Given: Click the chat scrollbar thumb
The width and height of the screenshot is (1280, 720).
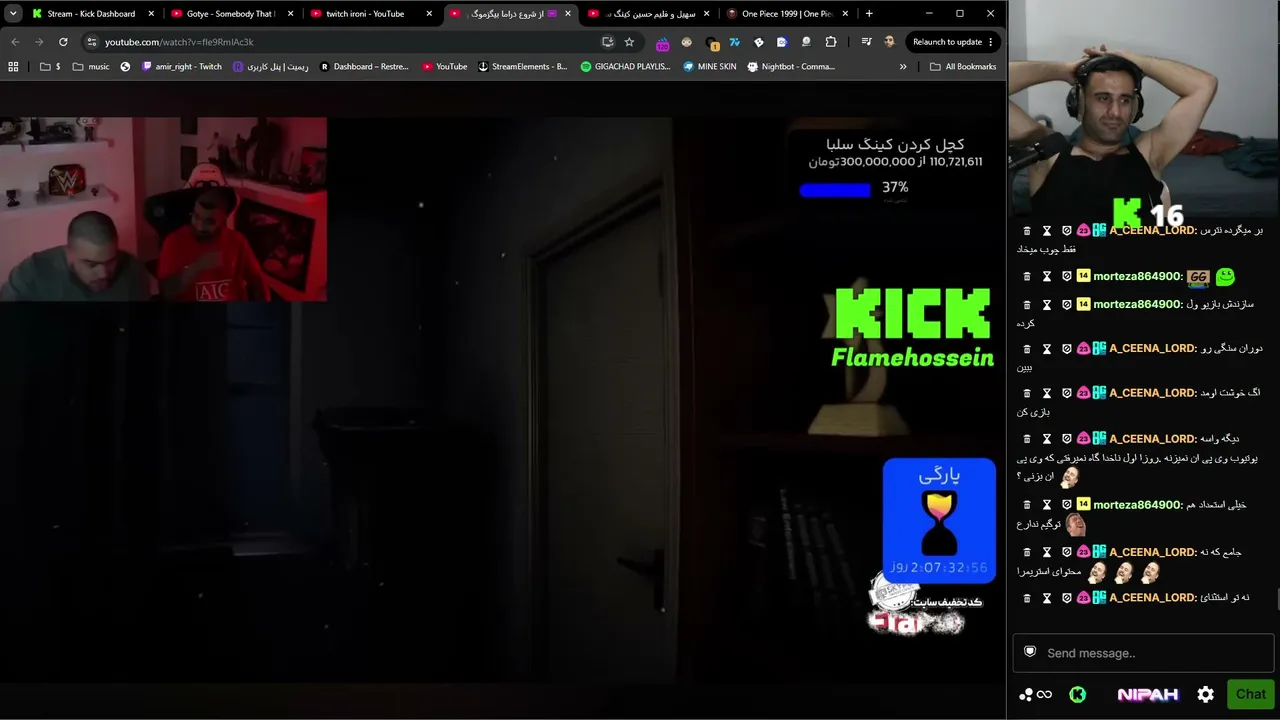Looking at the screenshot, I should [x=1277, y=598].
